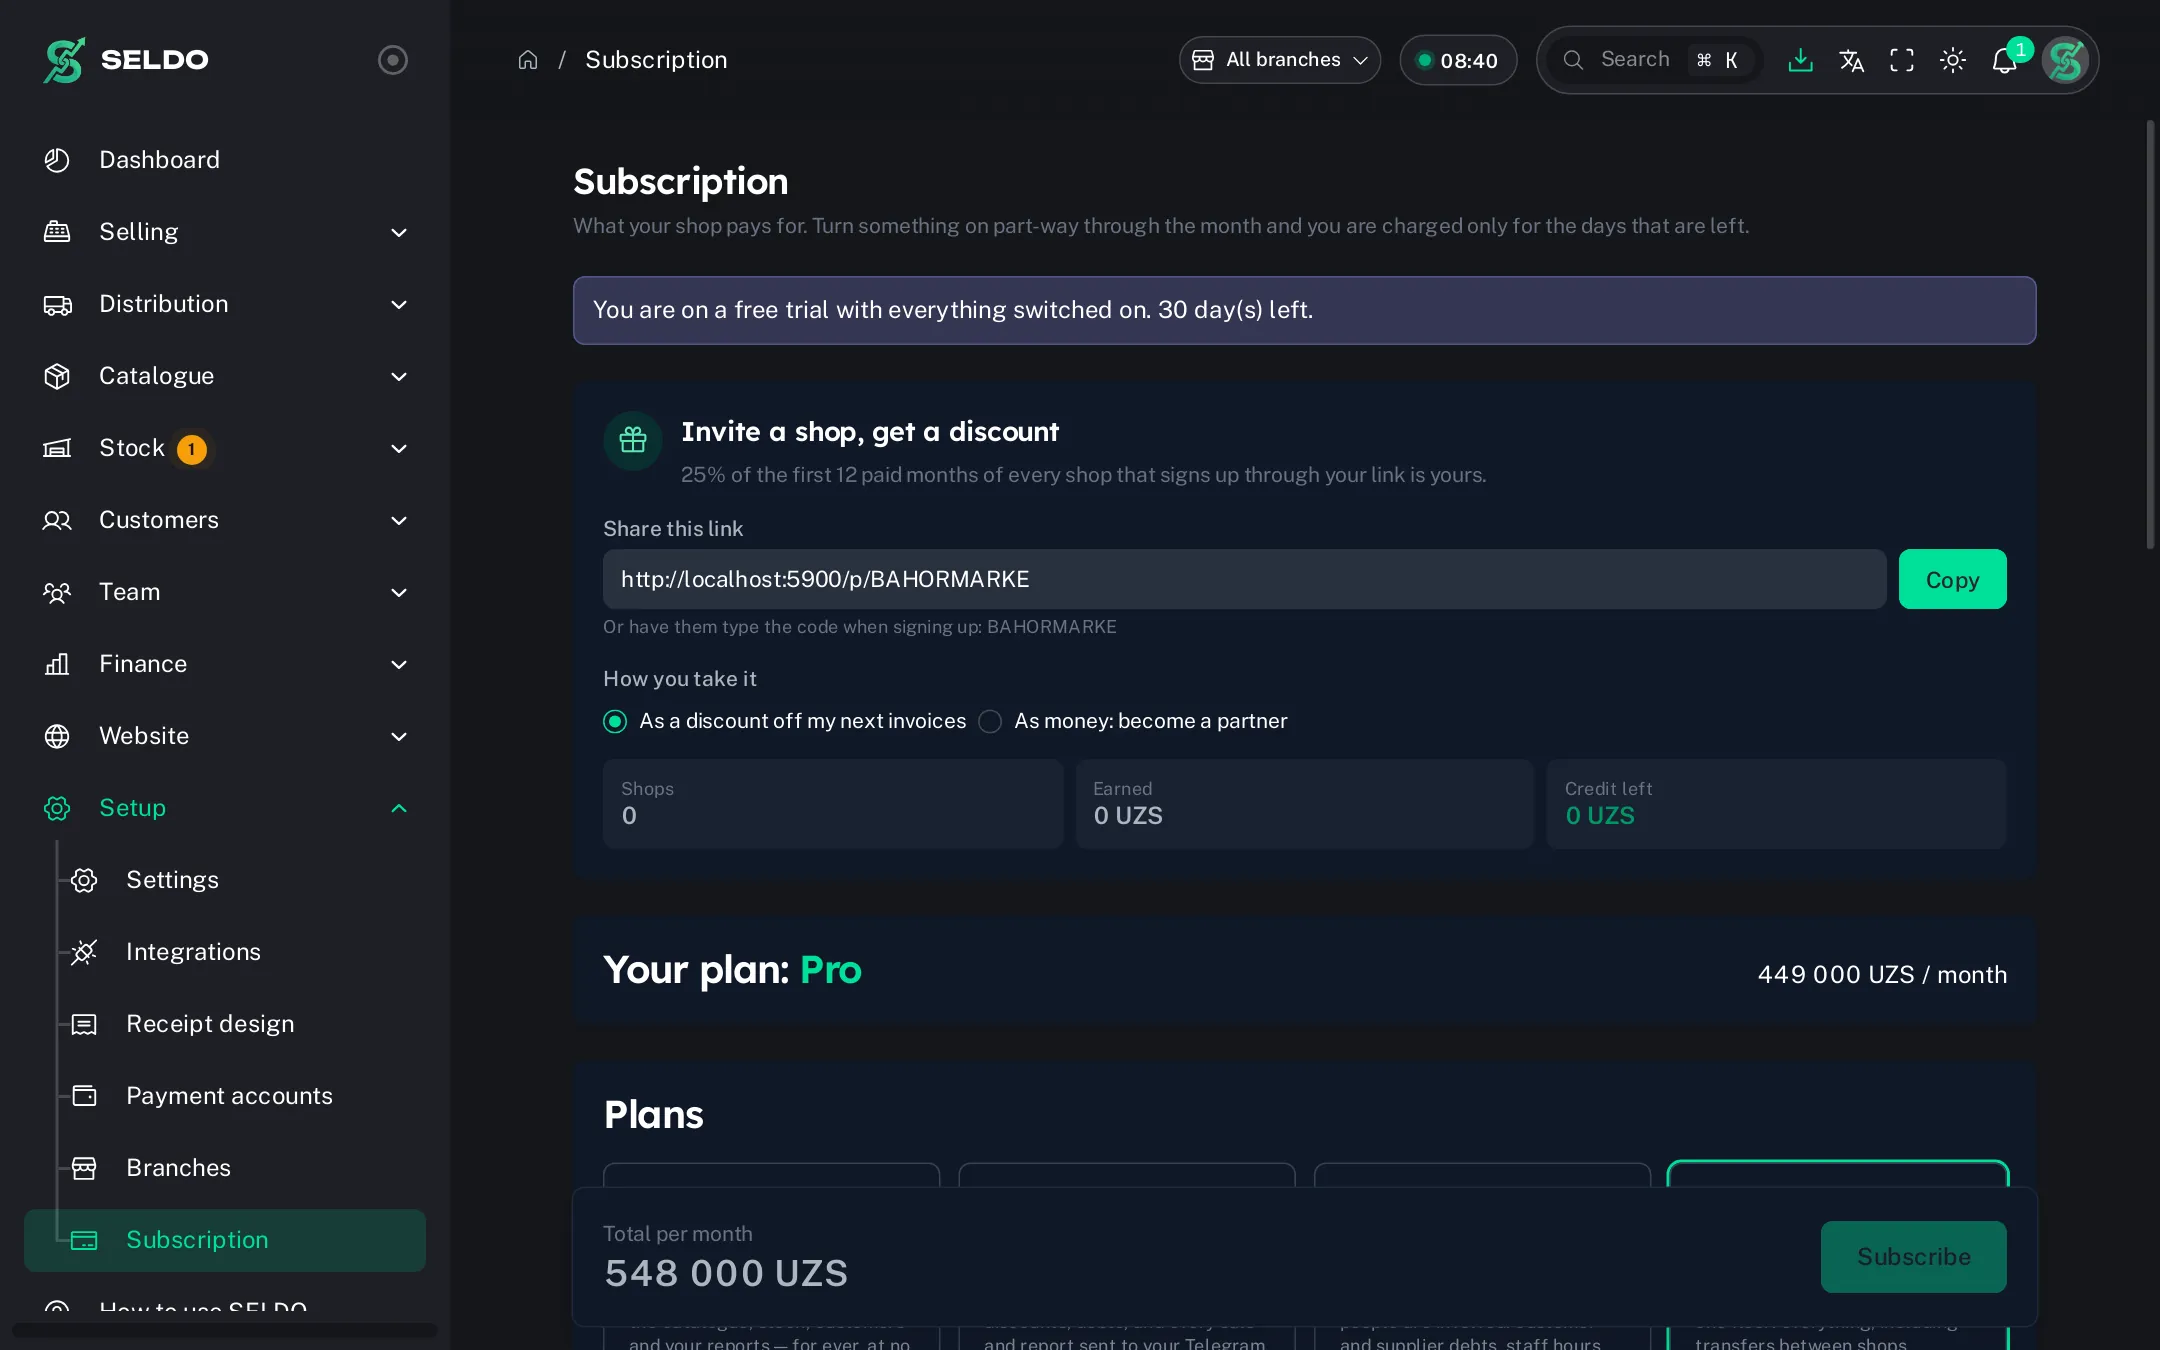
Task: Click the 449 000 UZS / month price
Action: pyautogui.click(x=1882, y=974)
